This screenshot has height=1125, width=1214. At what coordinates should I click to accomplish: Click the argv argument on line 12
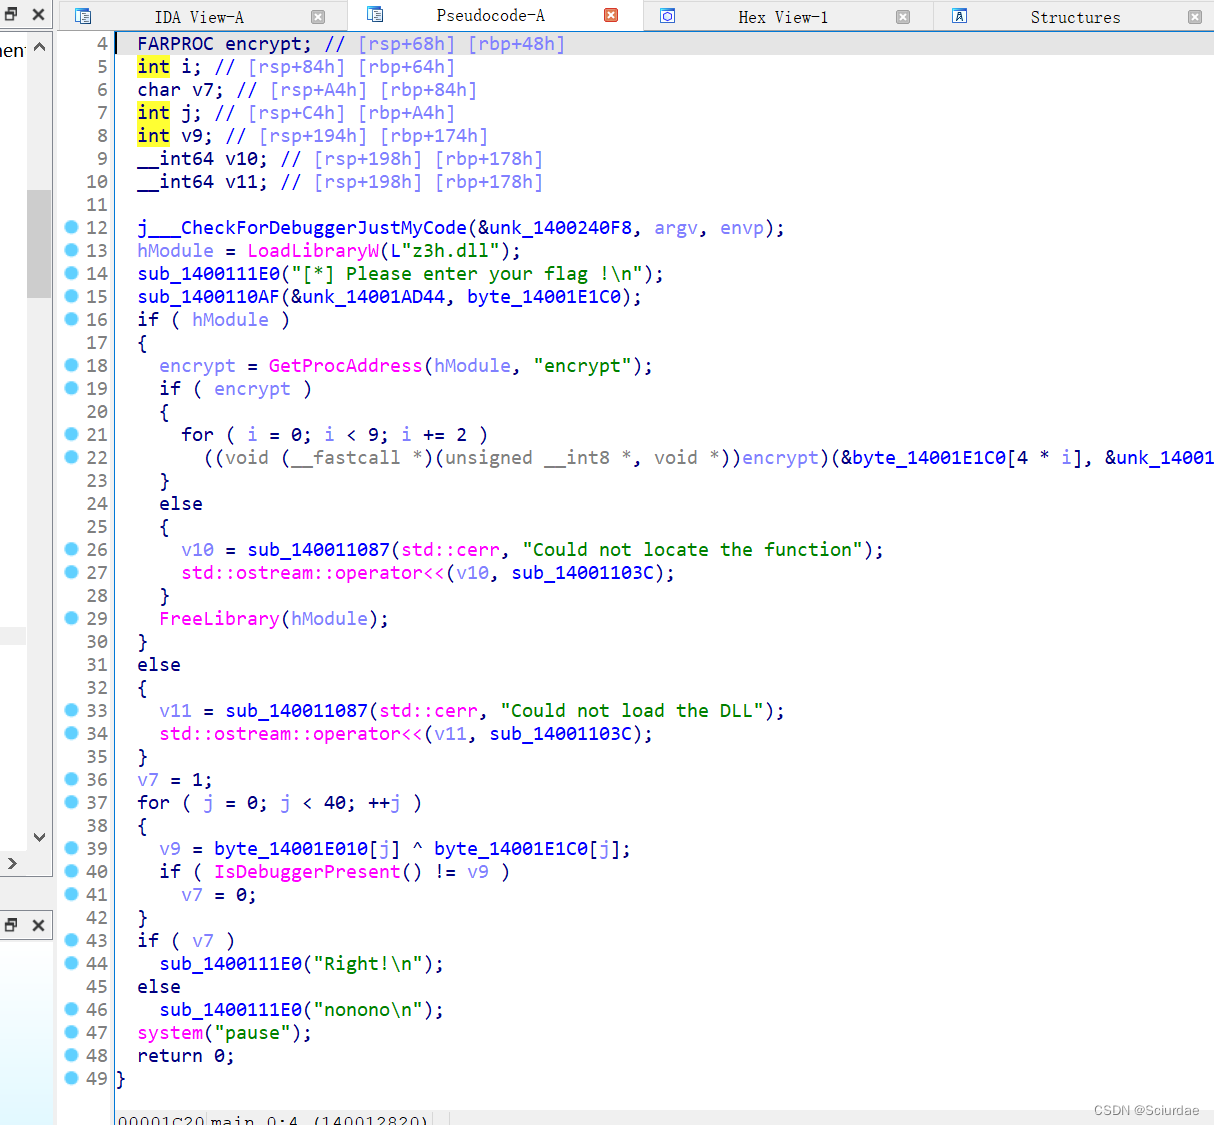(676, 228)
